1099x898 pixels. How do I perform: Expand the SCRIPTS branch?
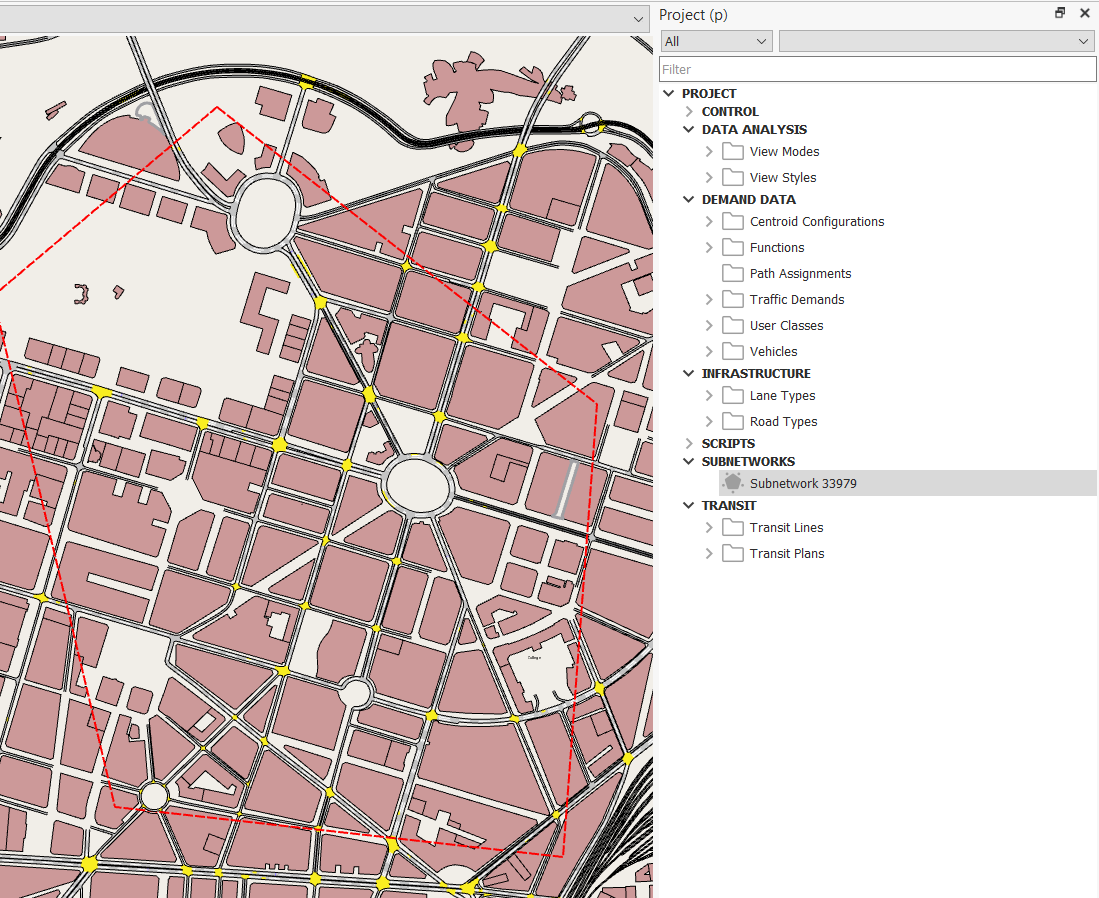click(688, 443)
